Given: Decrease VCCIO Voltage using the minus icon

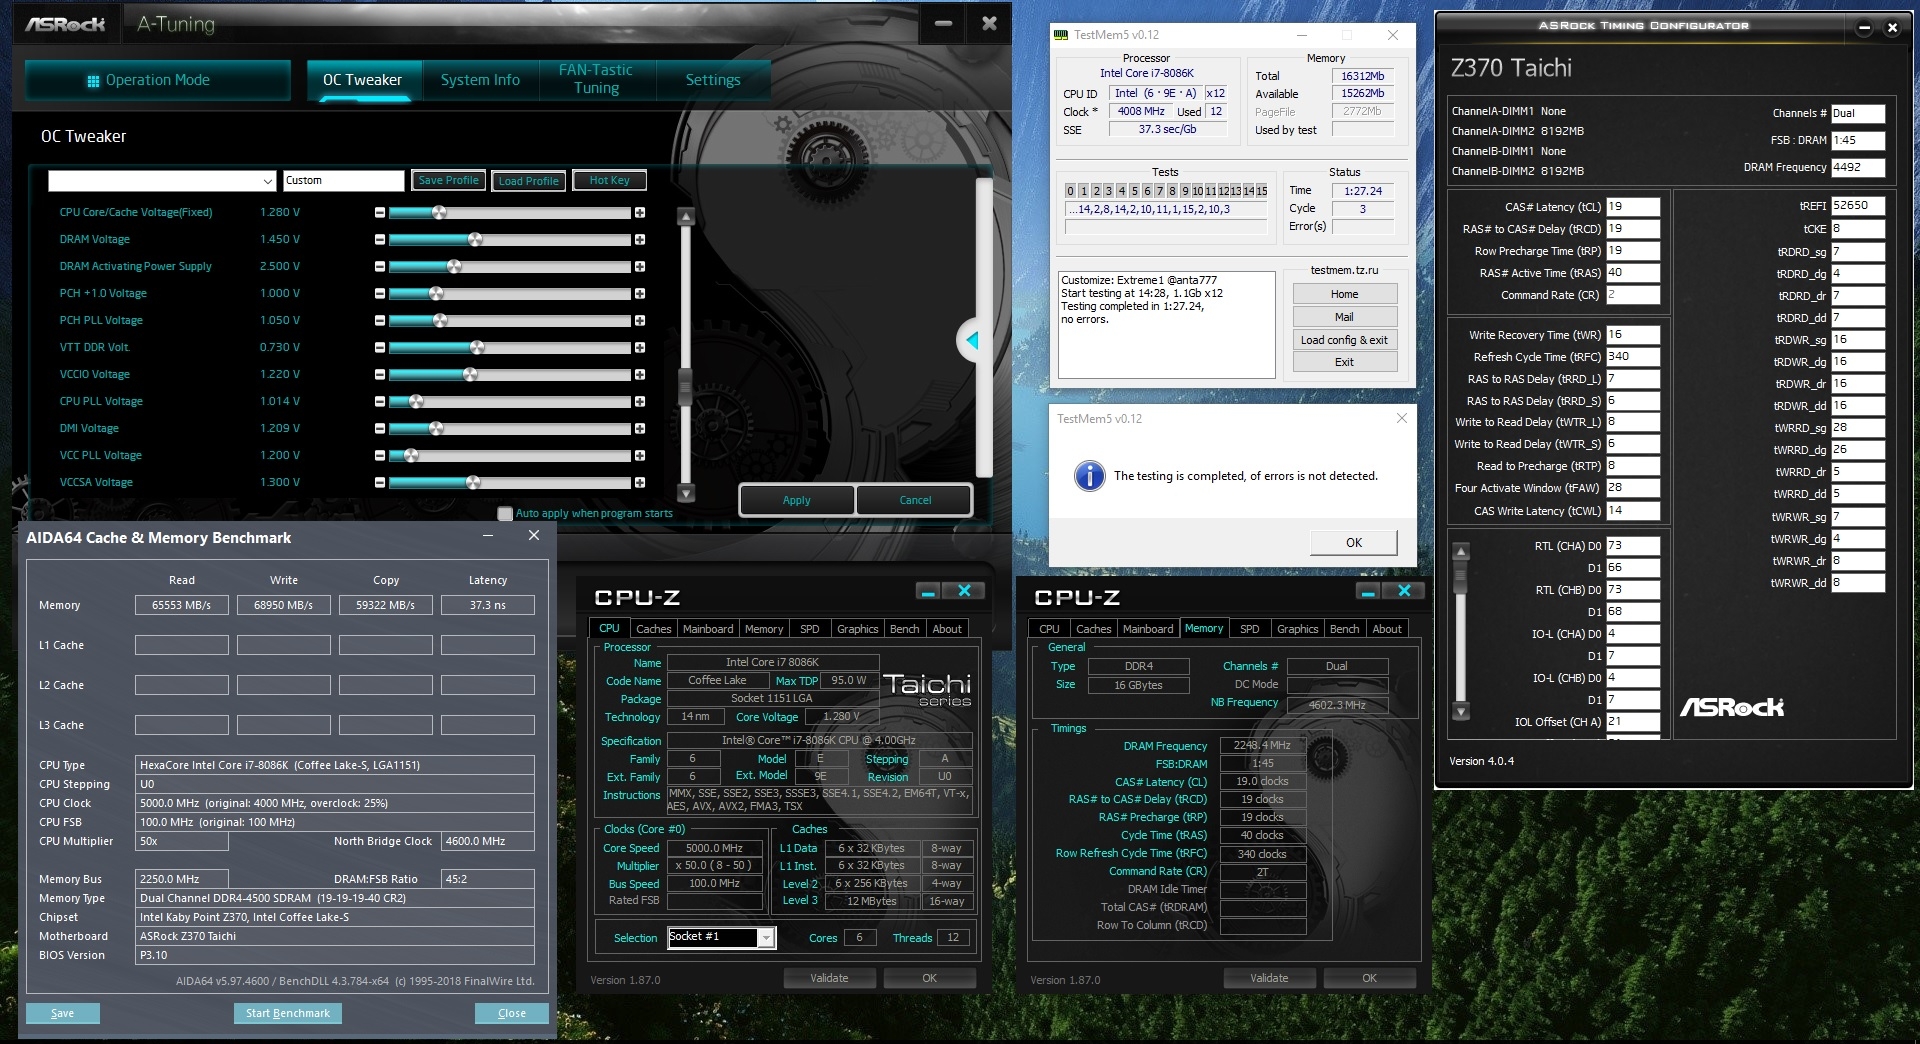Looking at the screenshot, I should coord(380,375).
